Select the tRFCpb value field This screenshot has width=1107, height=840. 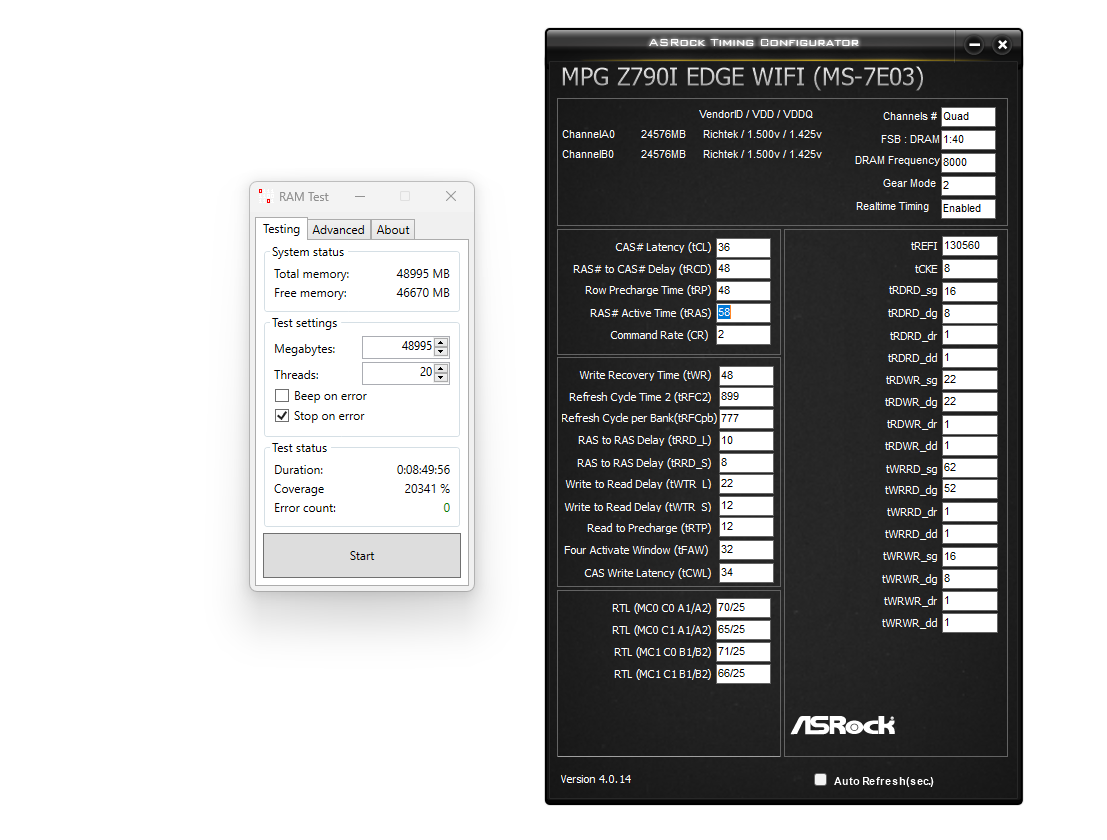click(746, 419)
